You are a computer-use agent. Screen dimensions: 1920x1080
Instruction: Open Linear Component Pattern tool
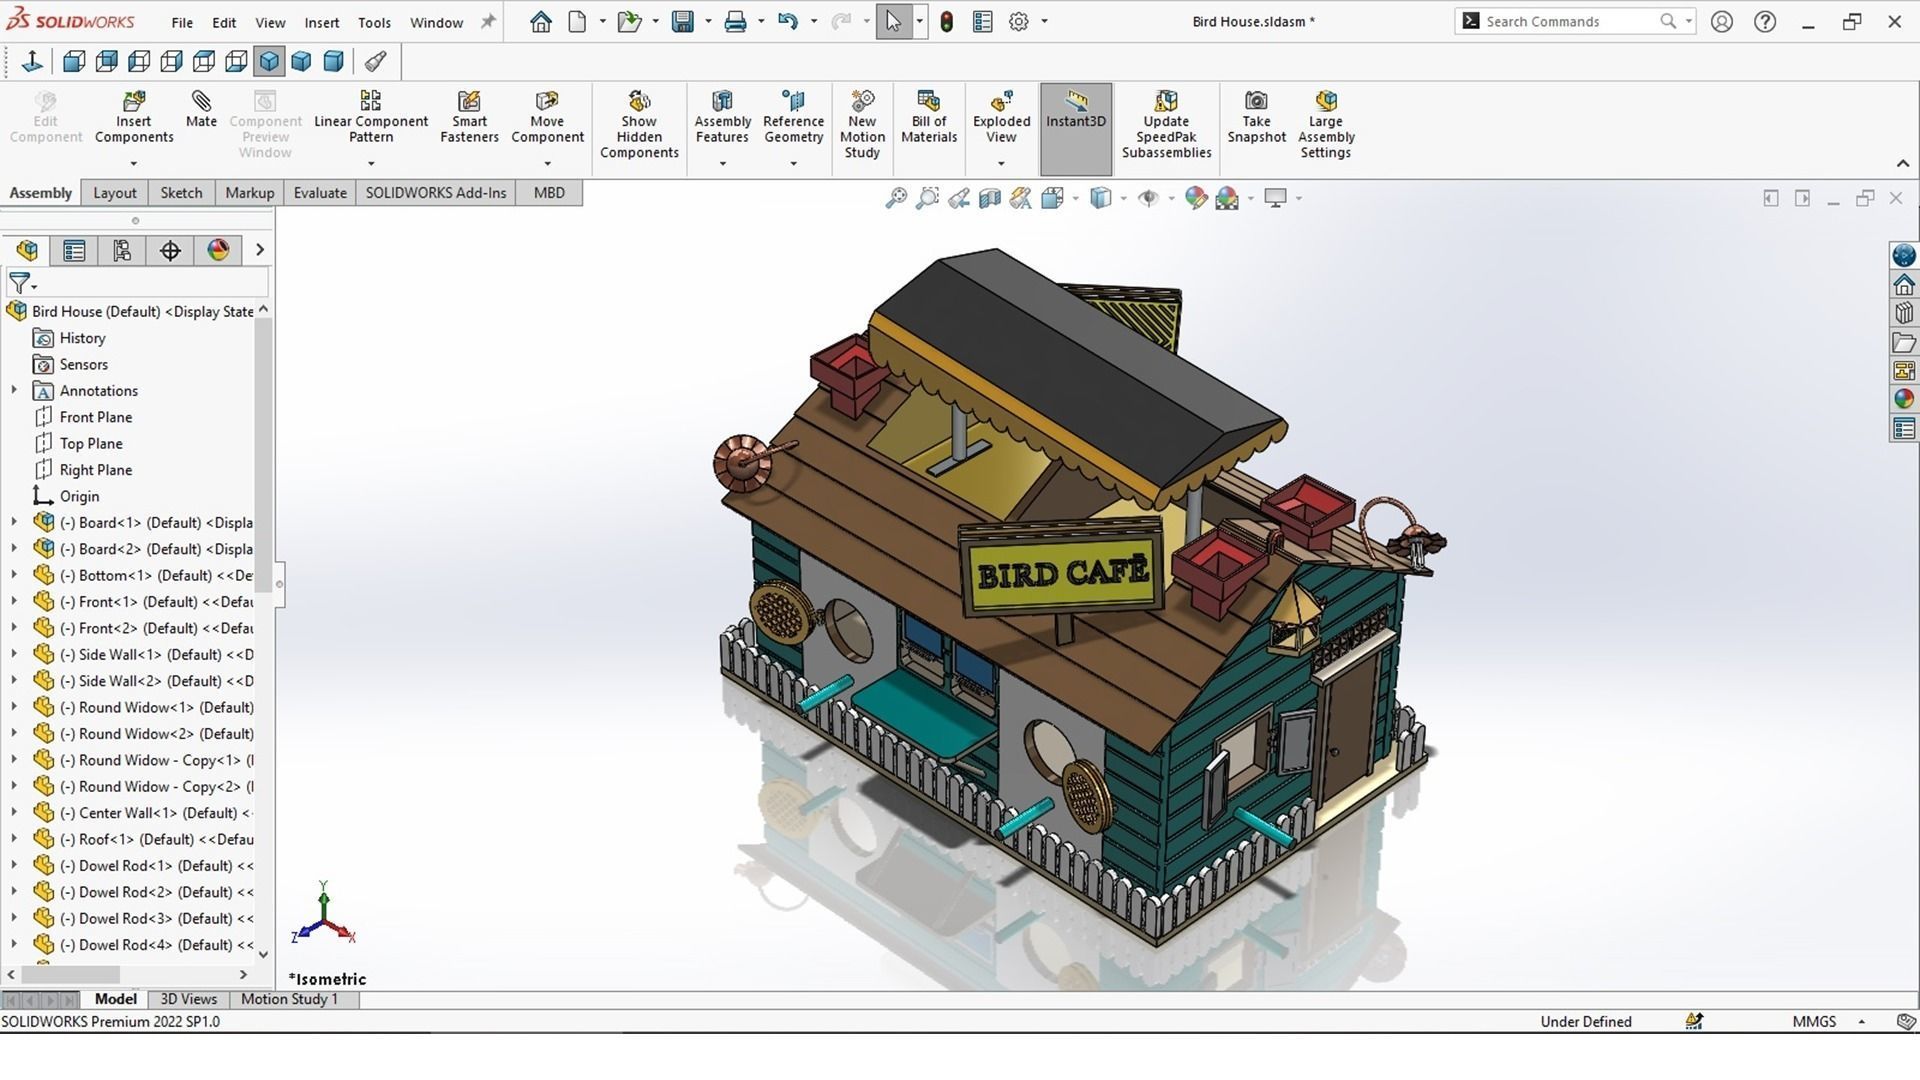click(x=371, y=118)
